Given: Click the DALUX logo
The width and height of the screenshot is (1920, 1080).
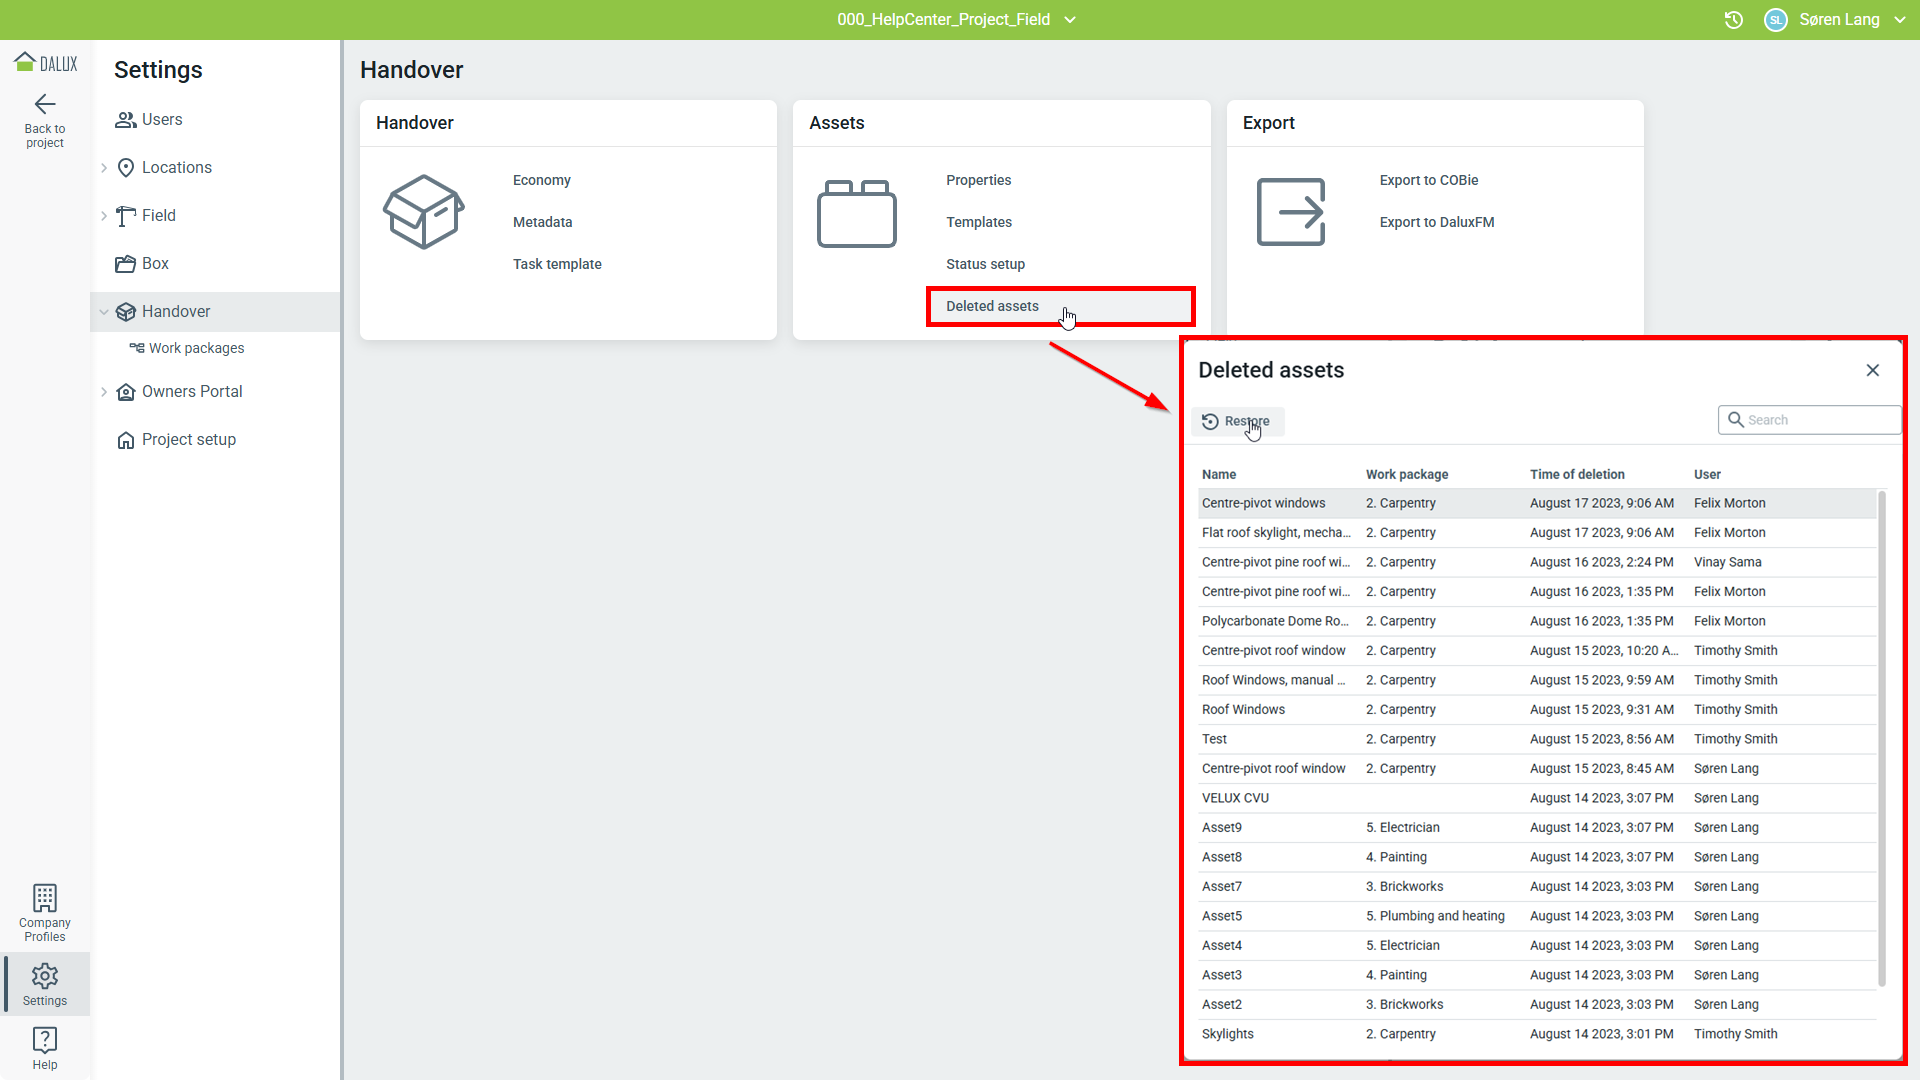Looking at the screenshot, I should tap(45, 63).
